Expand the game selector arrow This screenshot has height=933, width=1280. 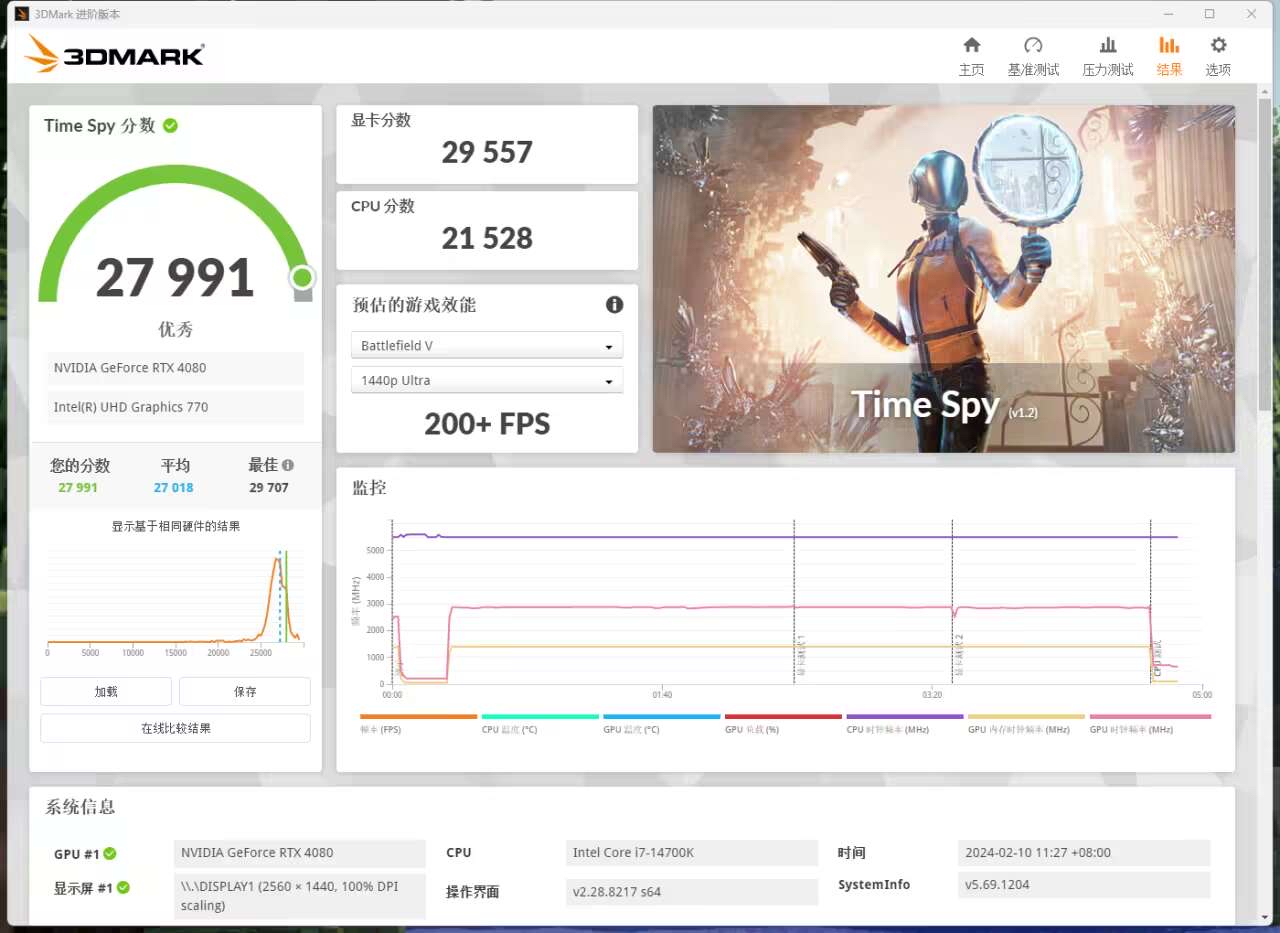point(609,345)
